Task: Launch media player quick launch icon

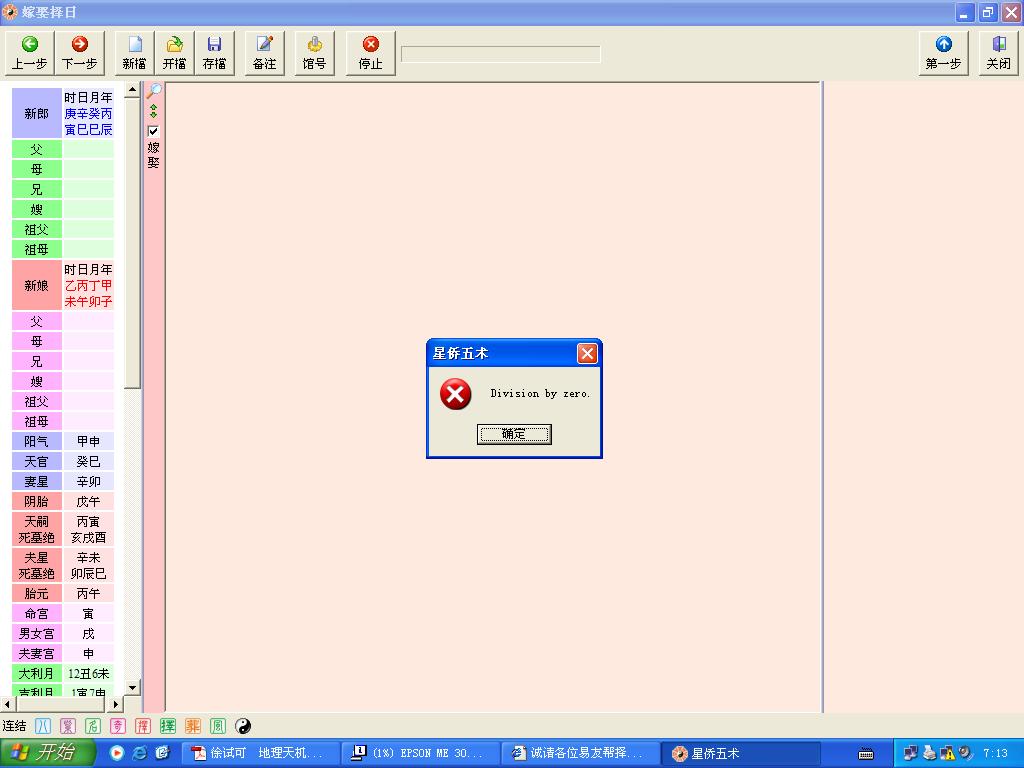Action: [117, 753]
